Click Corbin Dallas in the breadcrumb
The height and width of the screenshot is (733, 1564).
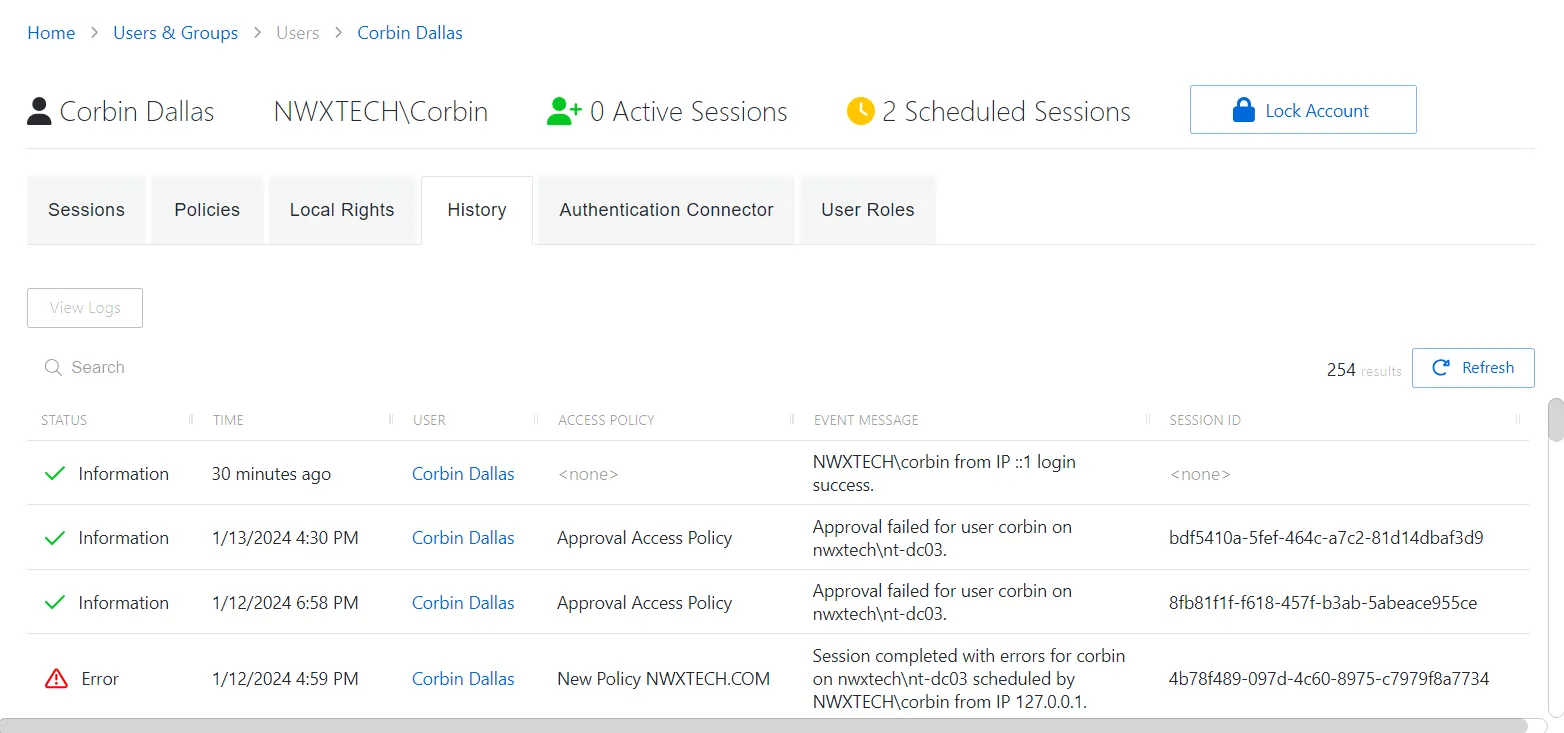410,33
